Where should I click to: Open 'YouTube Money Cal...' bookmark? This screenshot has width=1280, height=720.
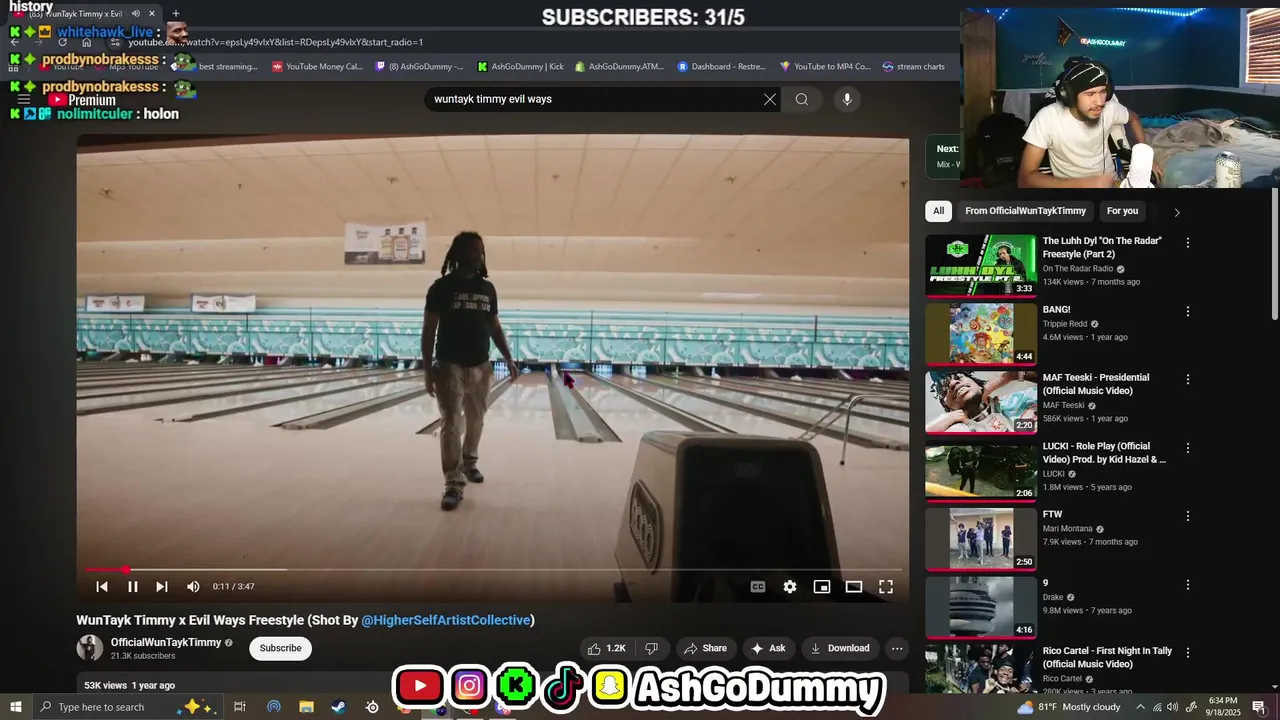pyautogui.click(x=317, y=67)
